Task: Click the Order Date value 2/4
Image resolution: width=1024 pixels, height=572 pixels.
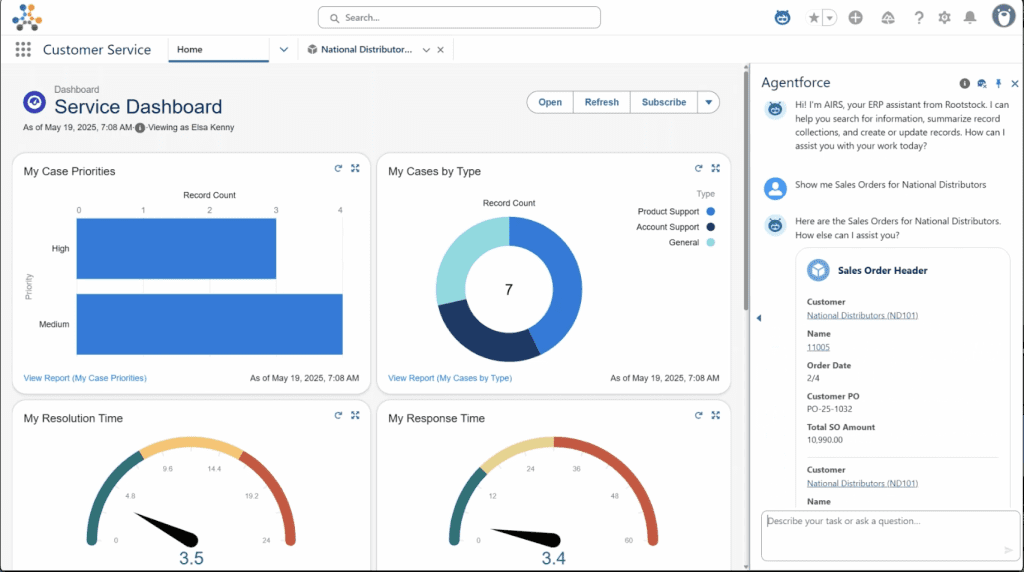Action: (x=813, y=378)
